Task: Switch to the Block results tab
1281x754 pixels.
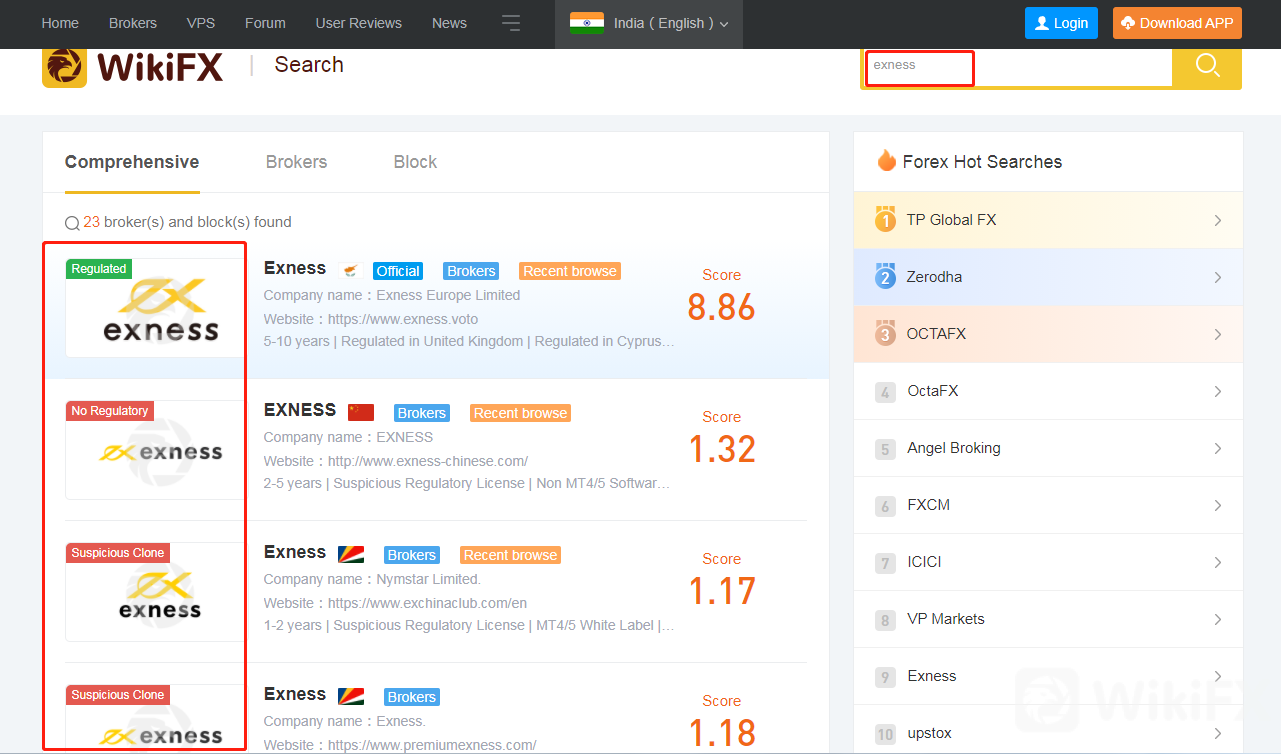Action: click(415, 162)
